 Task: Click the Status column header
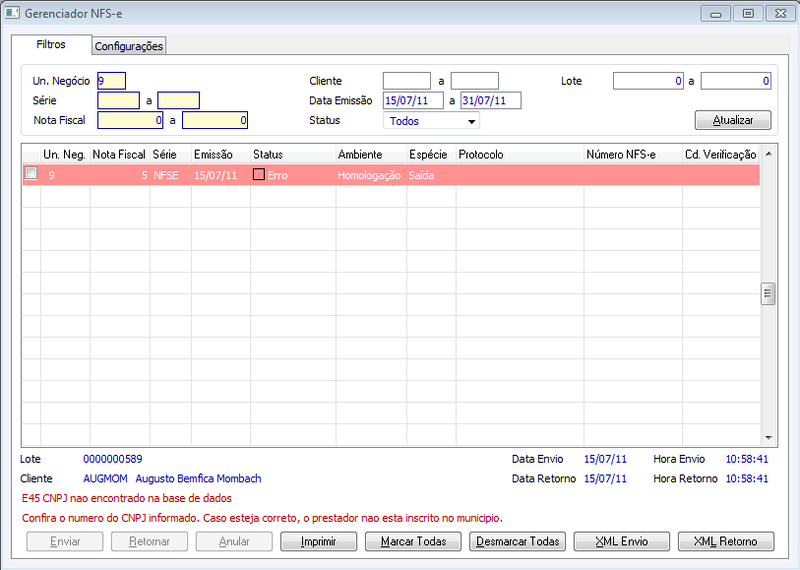tap(293, 154)
